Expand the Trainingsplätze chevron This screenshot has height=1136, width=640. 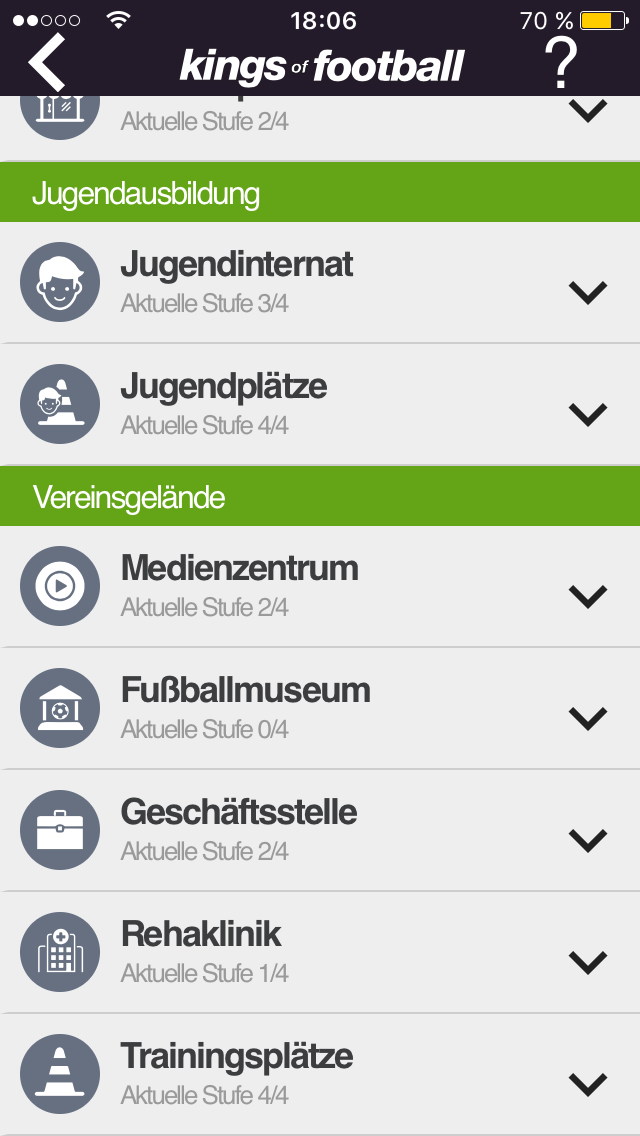coord(588,1085)
